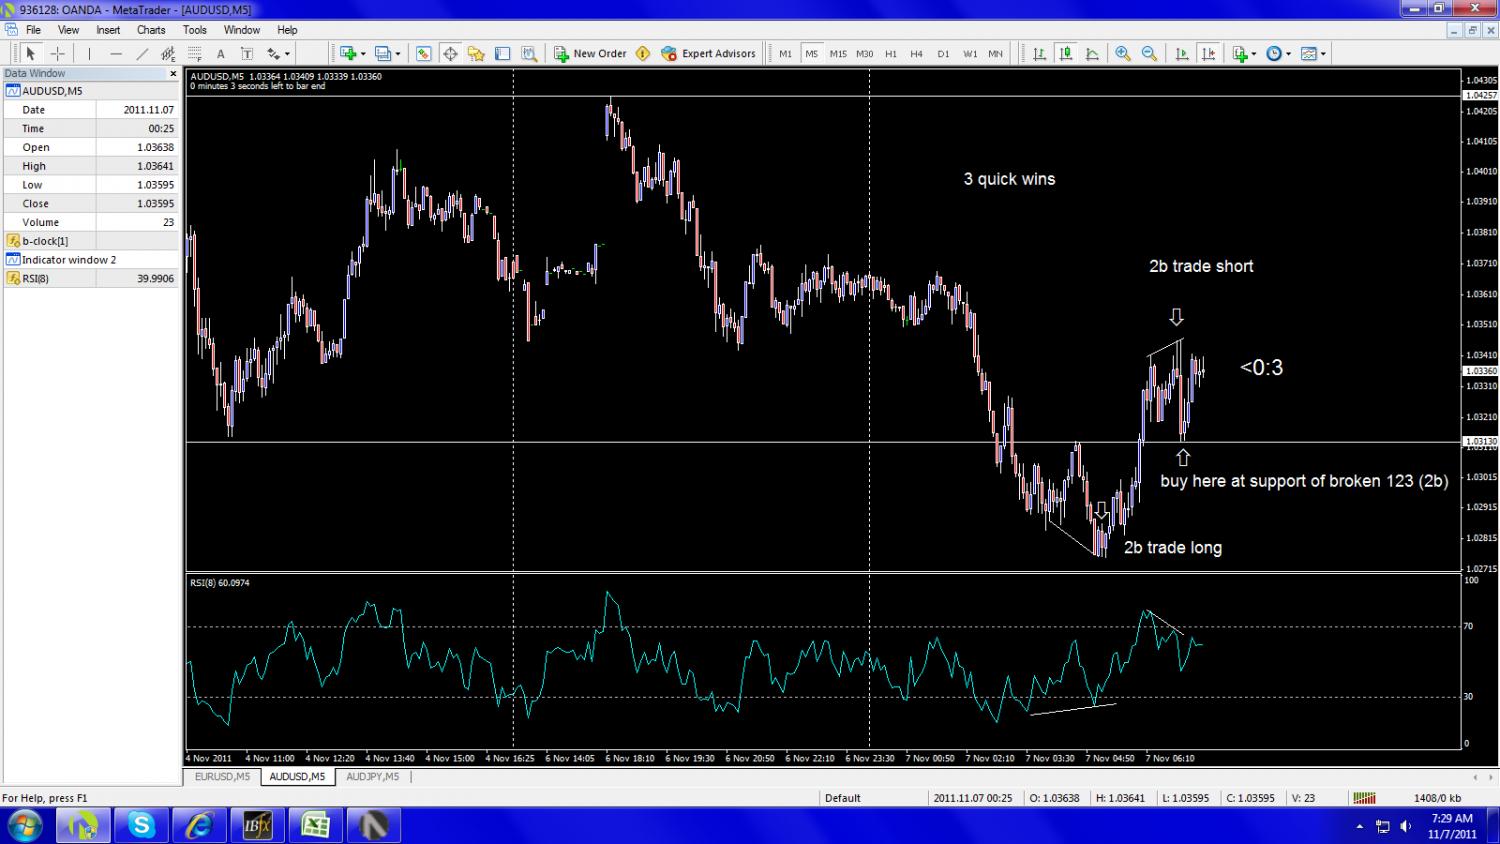Select the Fibonacci Retracement tool
The width and height of the screenshot is (1500, 844).
[194, 53]
